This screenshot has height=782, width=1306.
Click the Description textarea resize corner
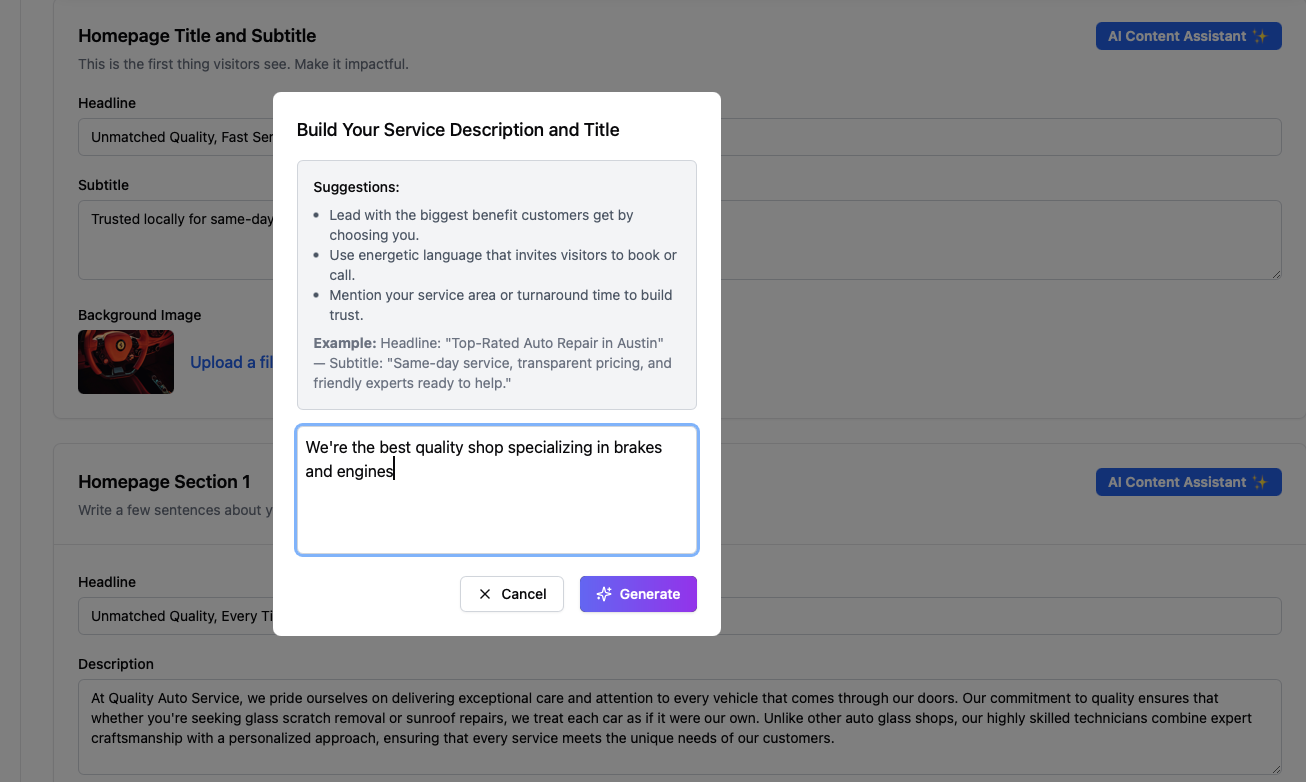(1275, 768)
